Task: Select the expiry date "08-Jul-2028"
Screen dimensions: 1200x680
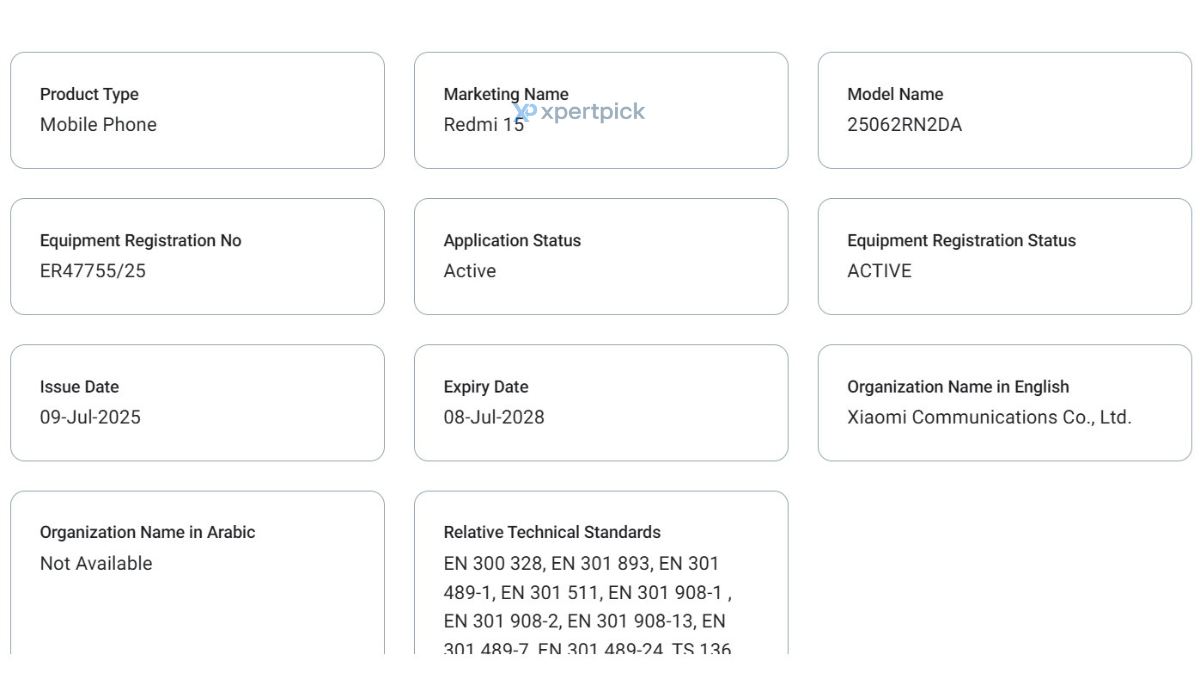Action: click(494, 417)
